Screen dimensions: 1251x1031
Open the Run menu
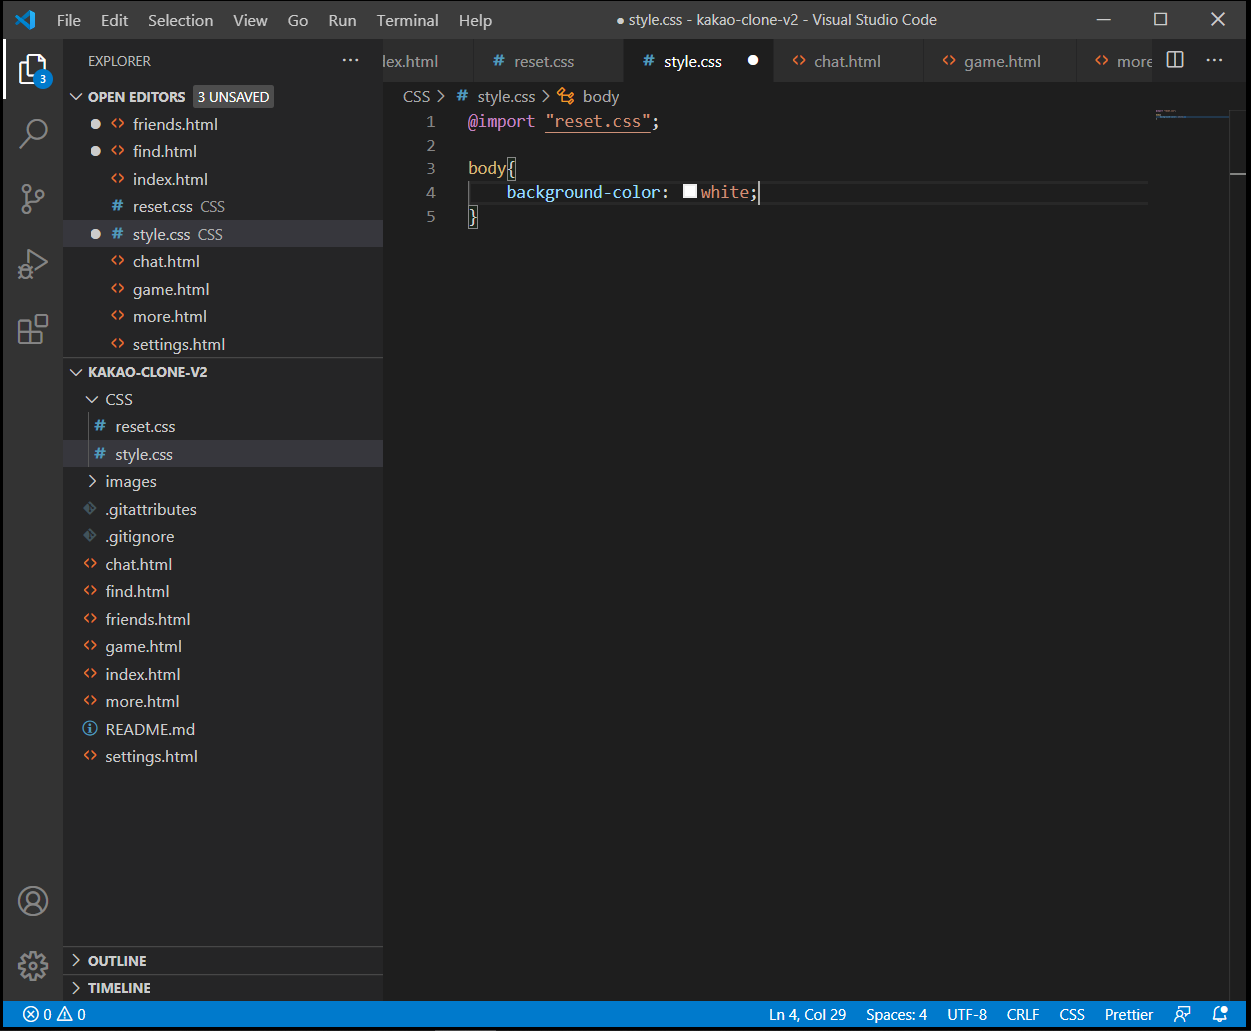342,20
